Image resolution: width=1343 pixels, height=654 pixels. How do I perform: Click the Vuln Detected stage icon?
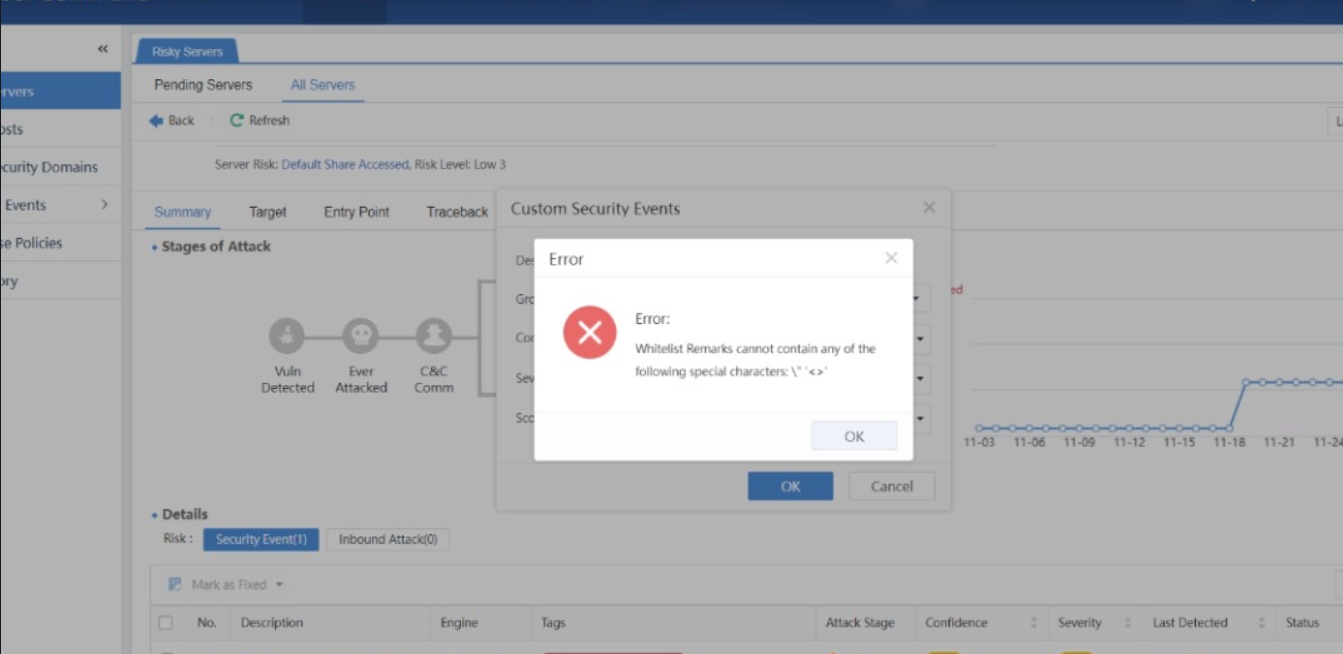[x=287, y=336]
